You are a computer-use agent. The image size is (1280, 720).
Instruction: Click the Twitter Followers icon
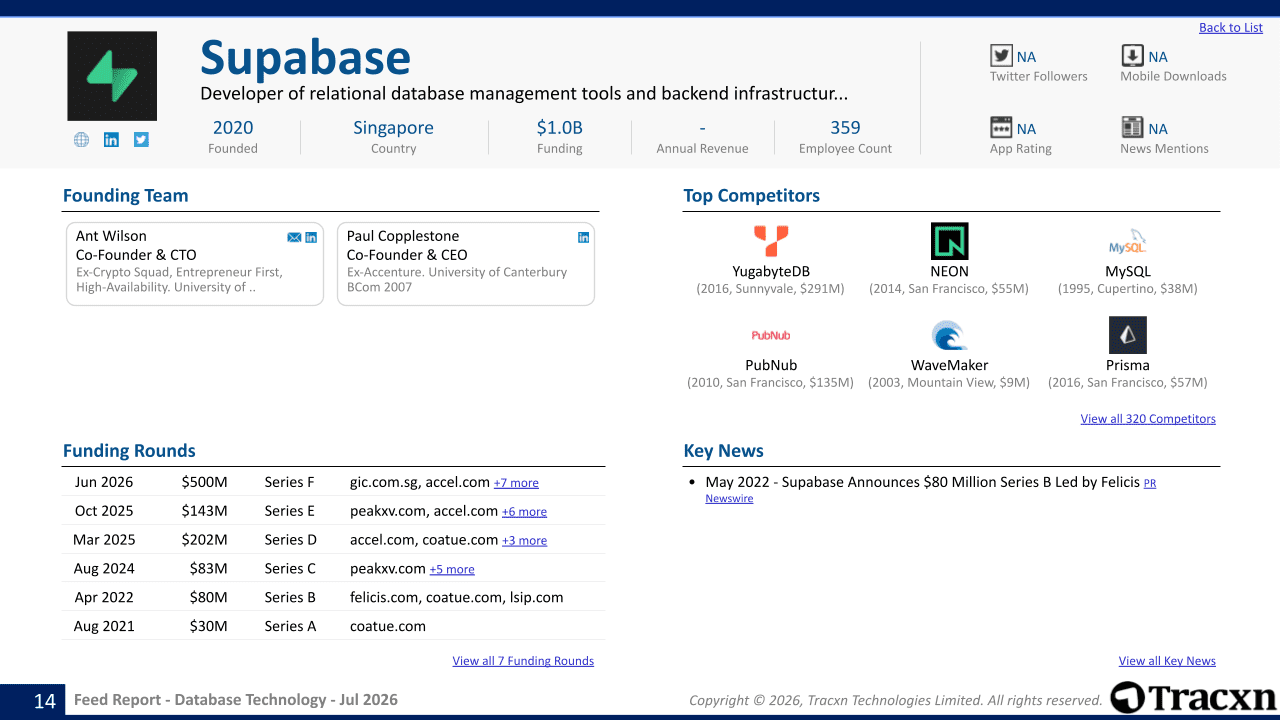[x=1001, y=56]
